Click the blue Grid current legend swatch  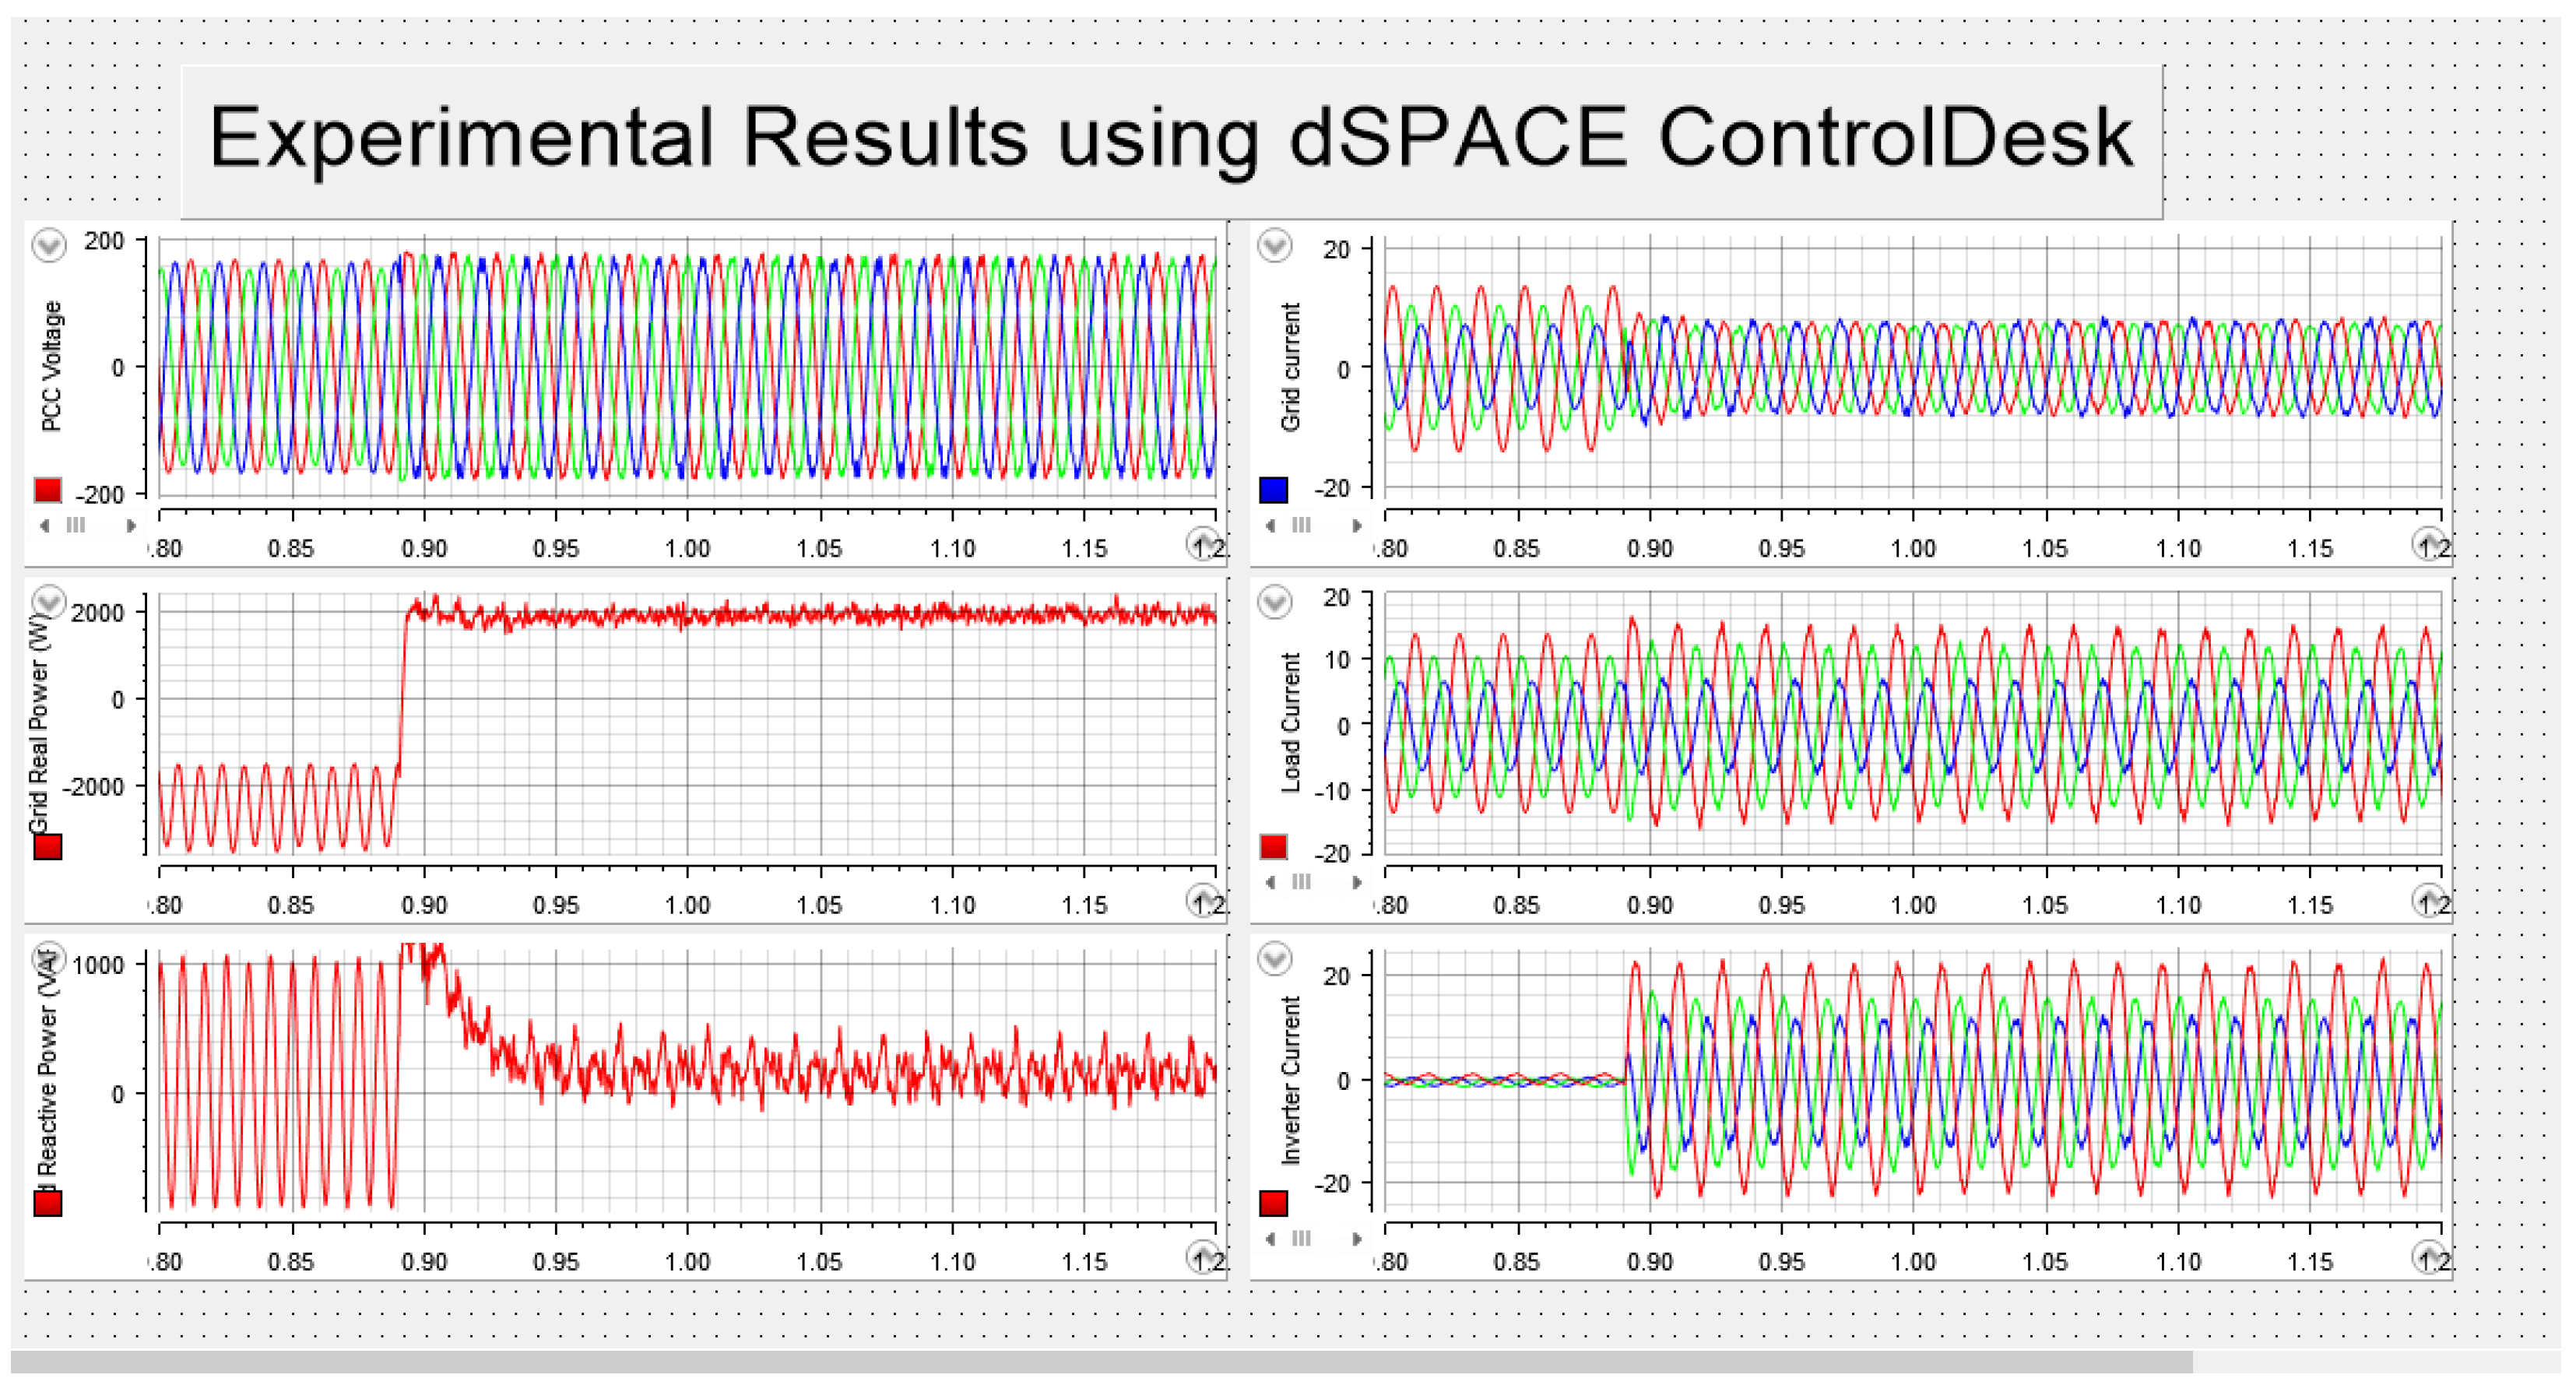tap(1273, 490)
